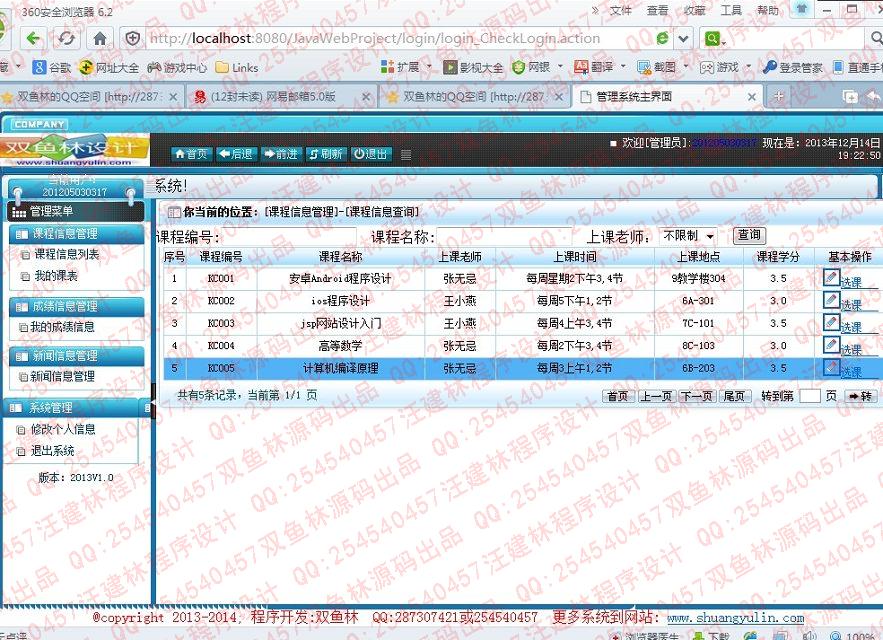Image resolution: width=883 pixels, height=640 pixels.
Task: Close the 管理系统主界面 tab
Action: point(751,97)
